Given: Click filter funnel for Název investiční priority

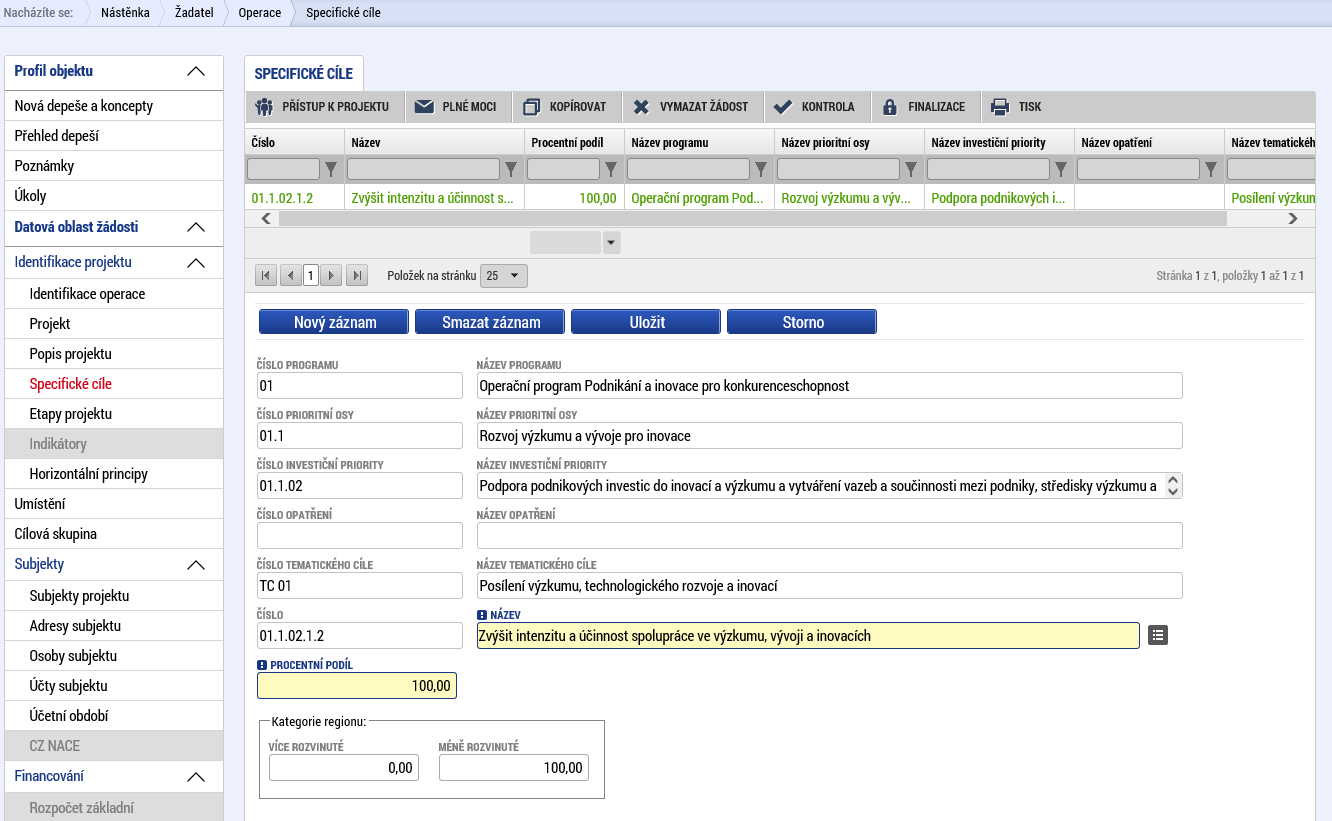Looking at the screenshot, I should 1061,169.
